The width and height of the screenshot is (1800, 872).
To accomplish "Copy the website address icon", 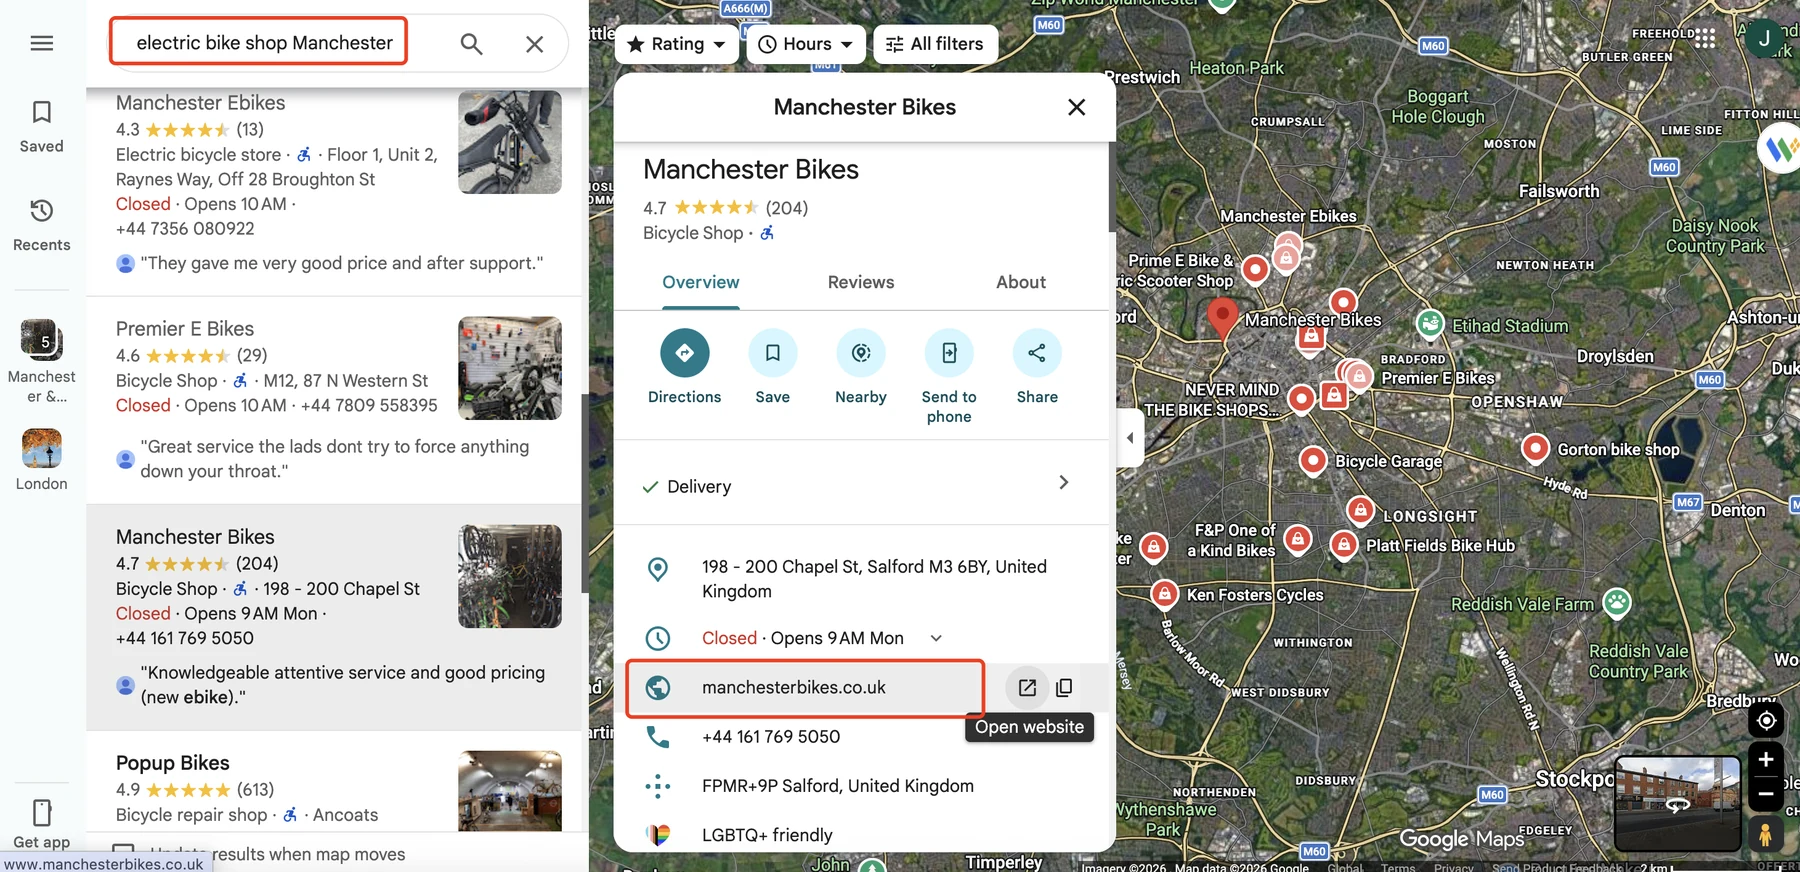I will 1064,688.
